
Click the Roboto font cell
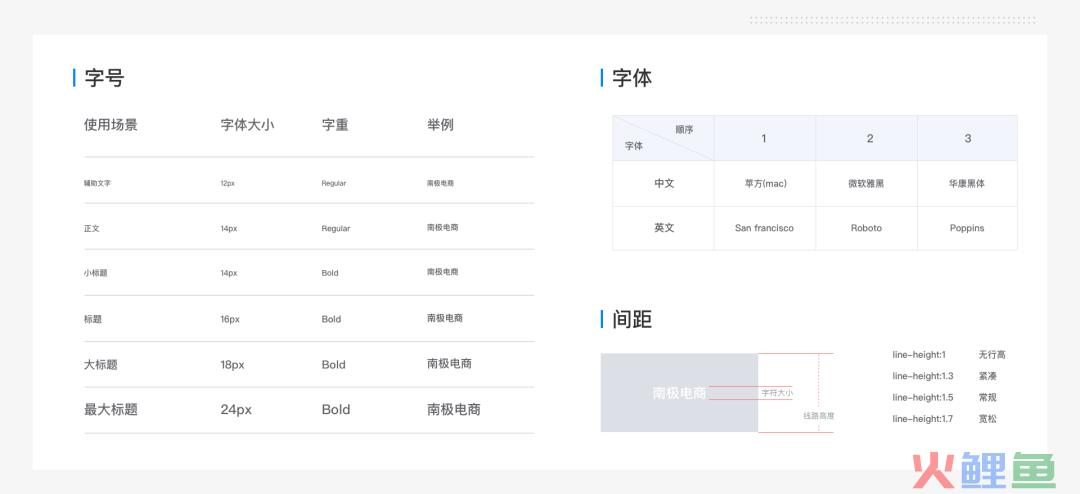pyautogui.click(x=866, y=228)
